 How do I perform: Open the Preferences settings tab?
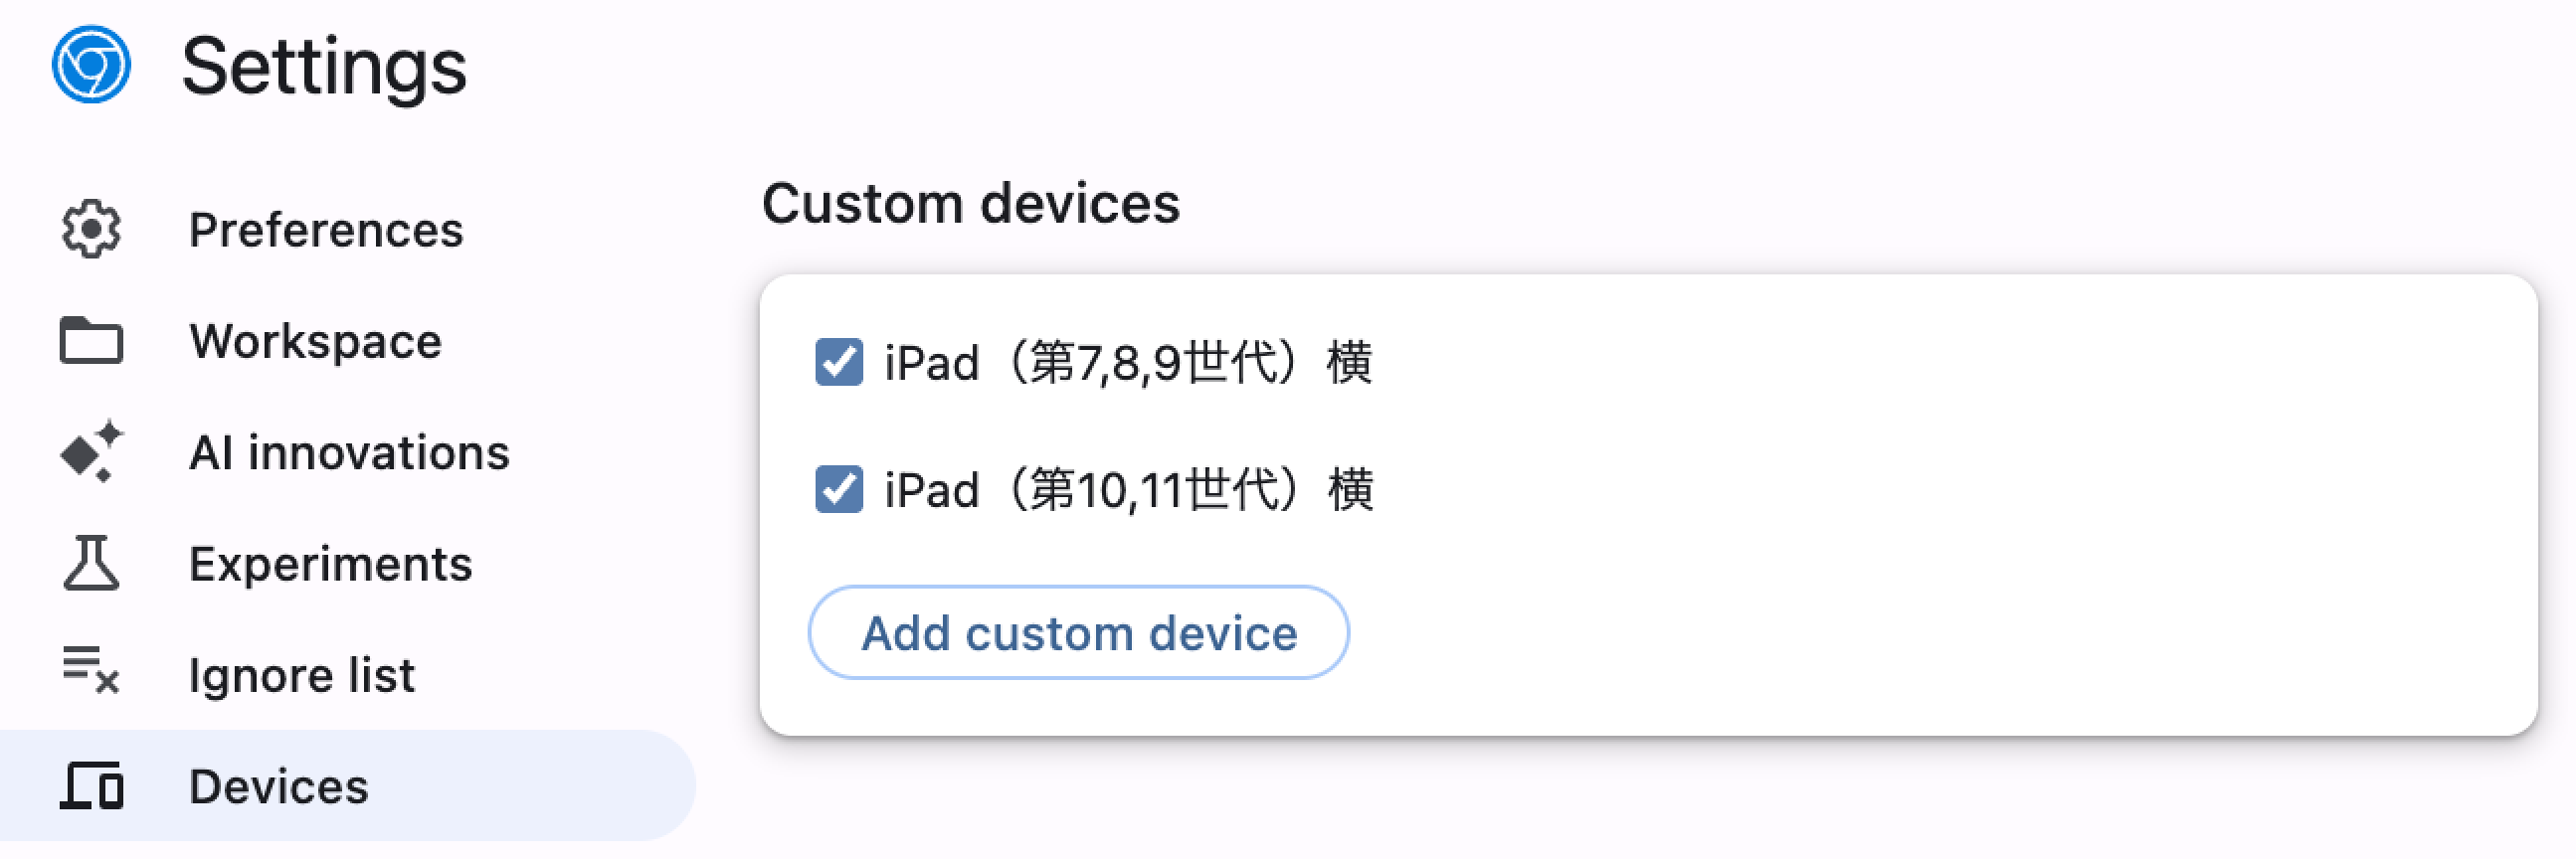326,230
